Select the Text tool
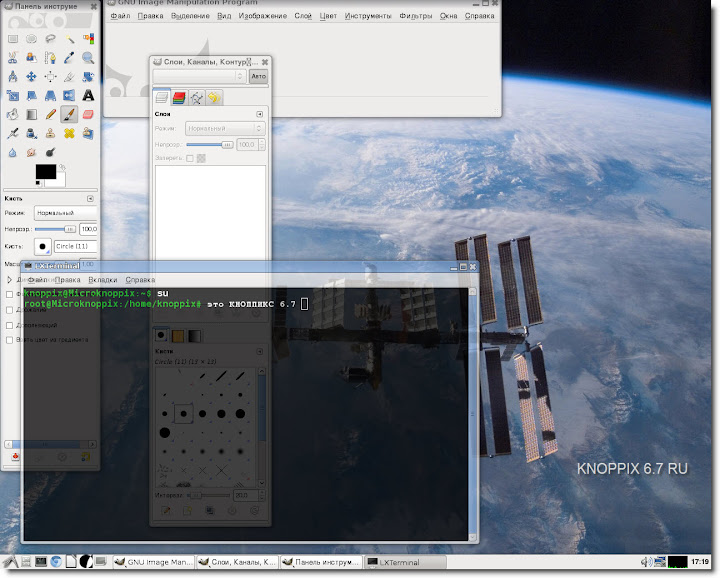 point(88,96)
